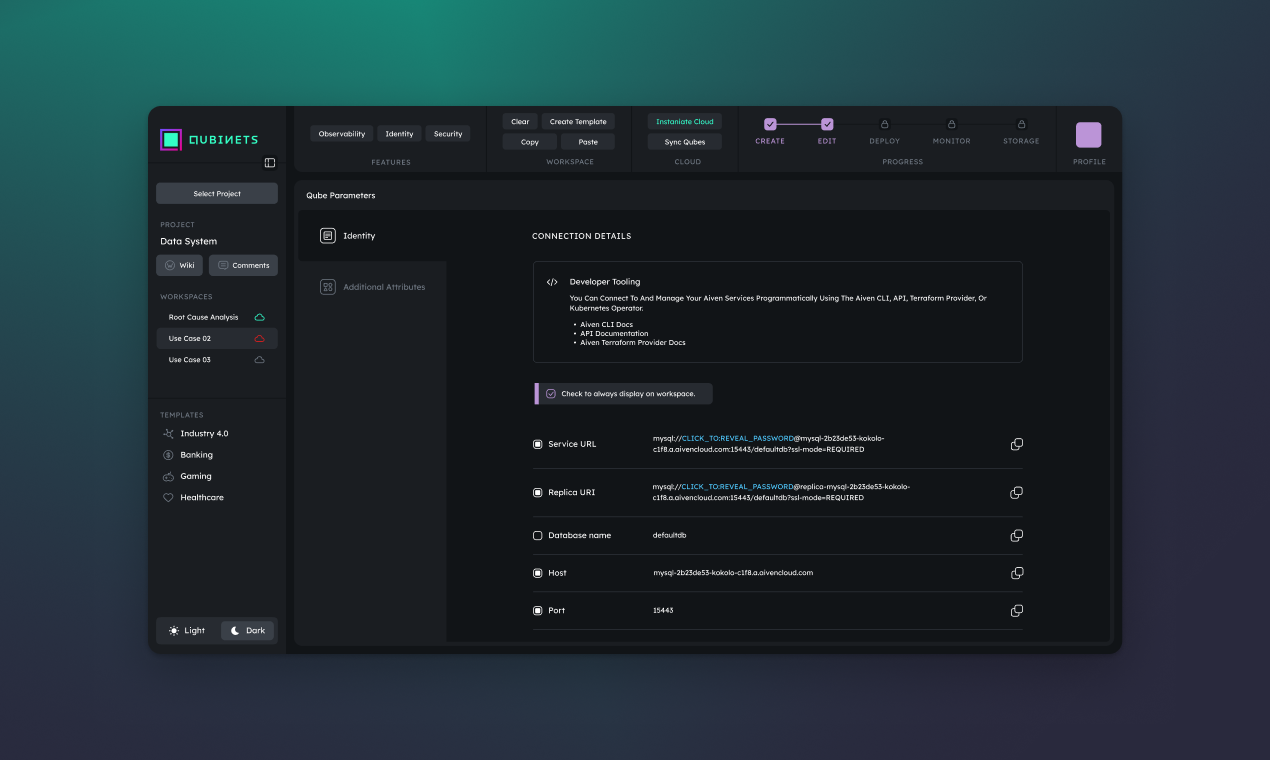Viewport: 1270px width, 760px height.
Task: Select the Use Case 02 workspace
Action: (217, 338)
